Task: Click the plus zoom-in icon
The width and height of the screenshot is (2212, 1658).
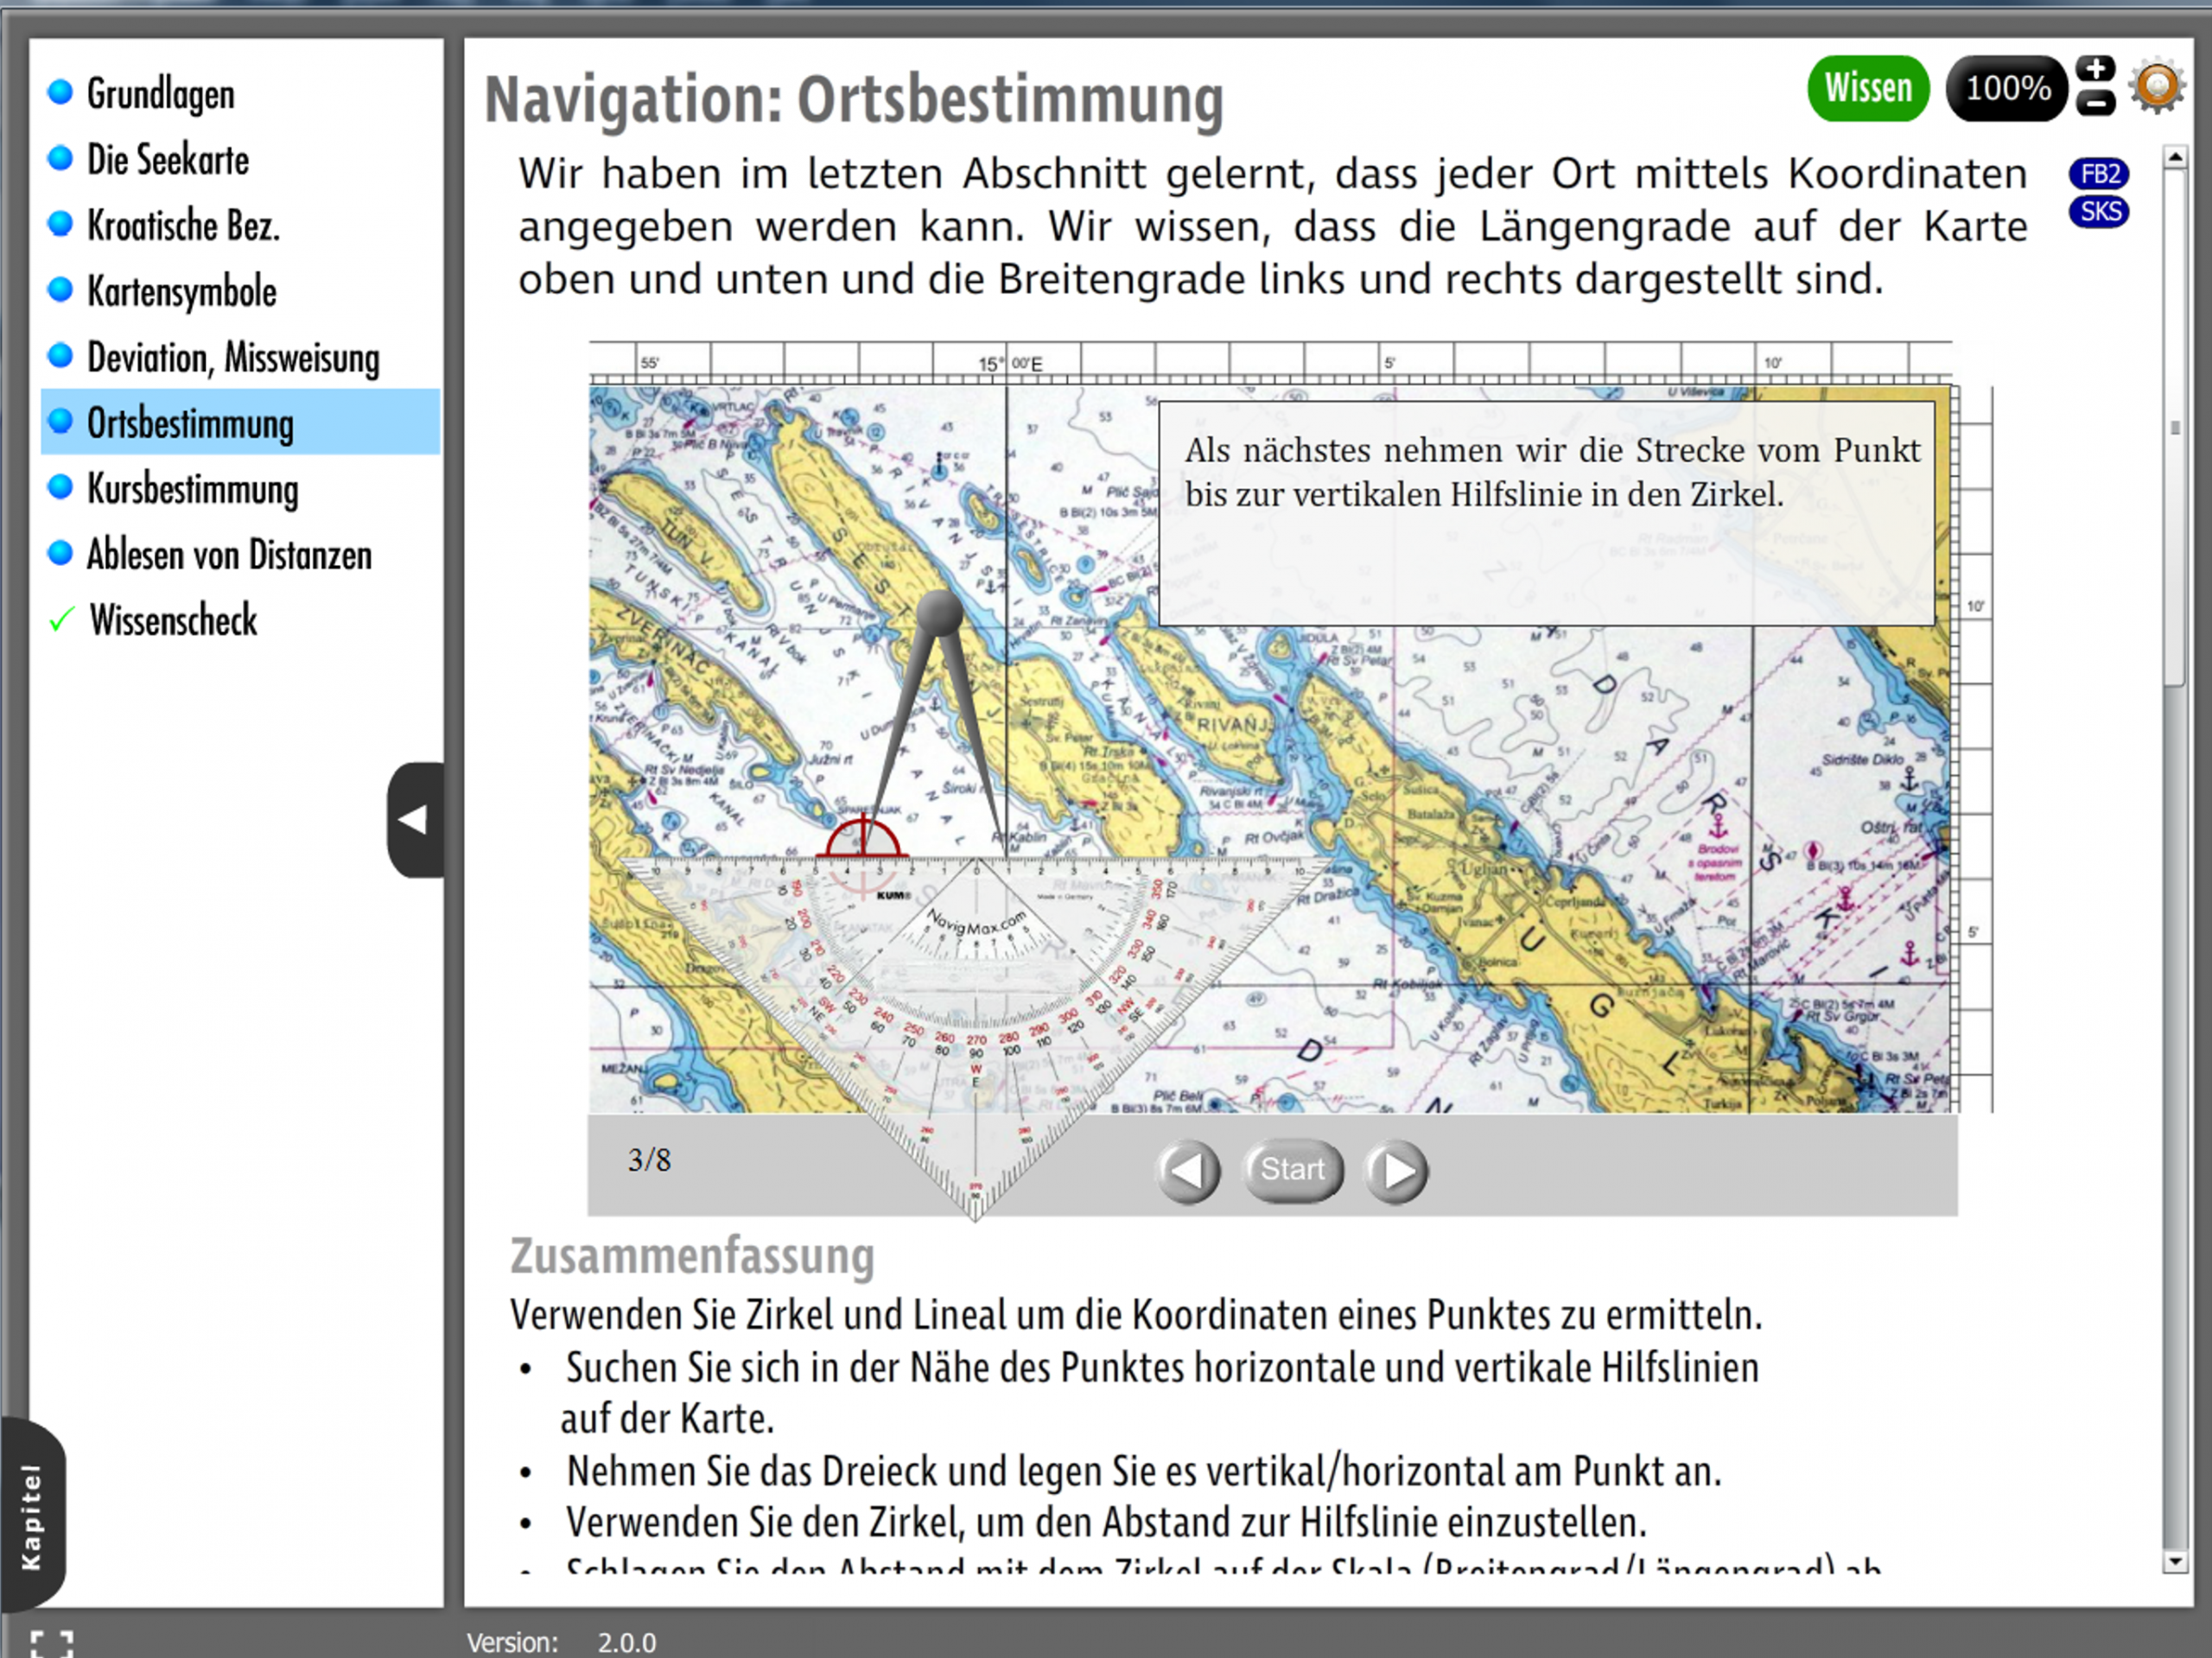Action: [2095, 70]
